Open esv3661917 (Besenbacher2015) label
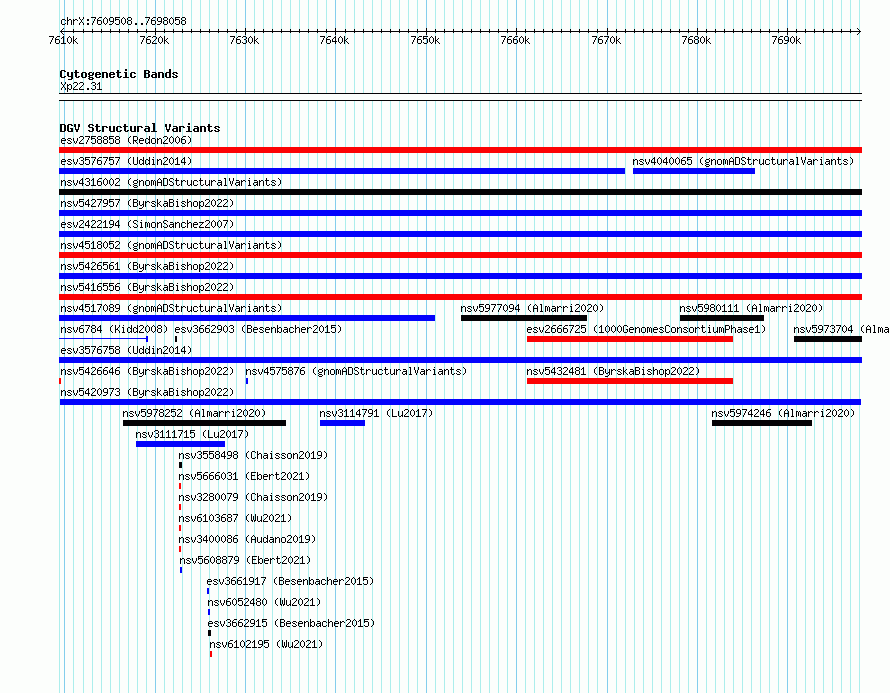This screenshot has height=693, width=890. [x=290, y=581]
